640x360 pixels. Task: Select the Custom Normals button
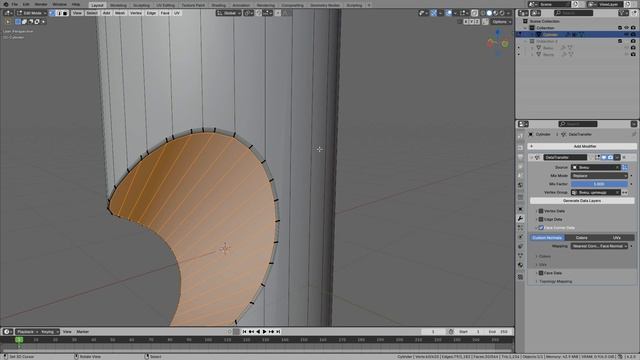[x=547, y=238]
